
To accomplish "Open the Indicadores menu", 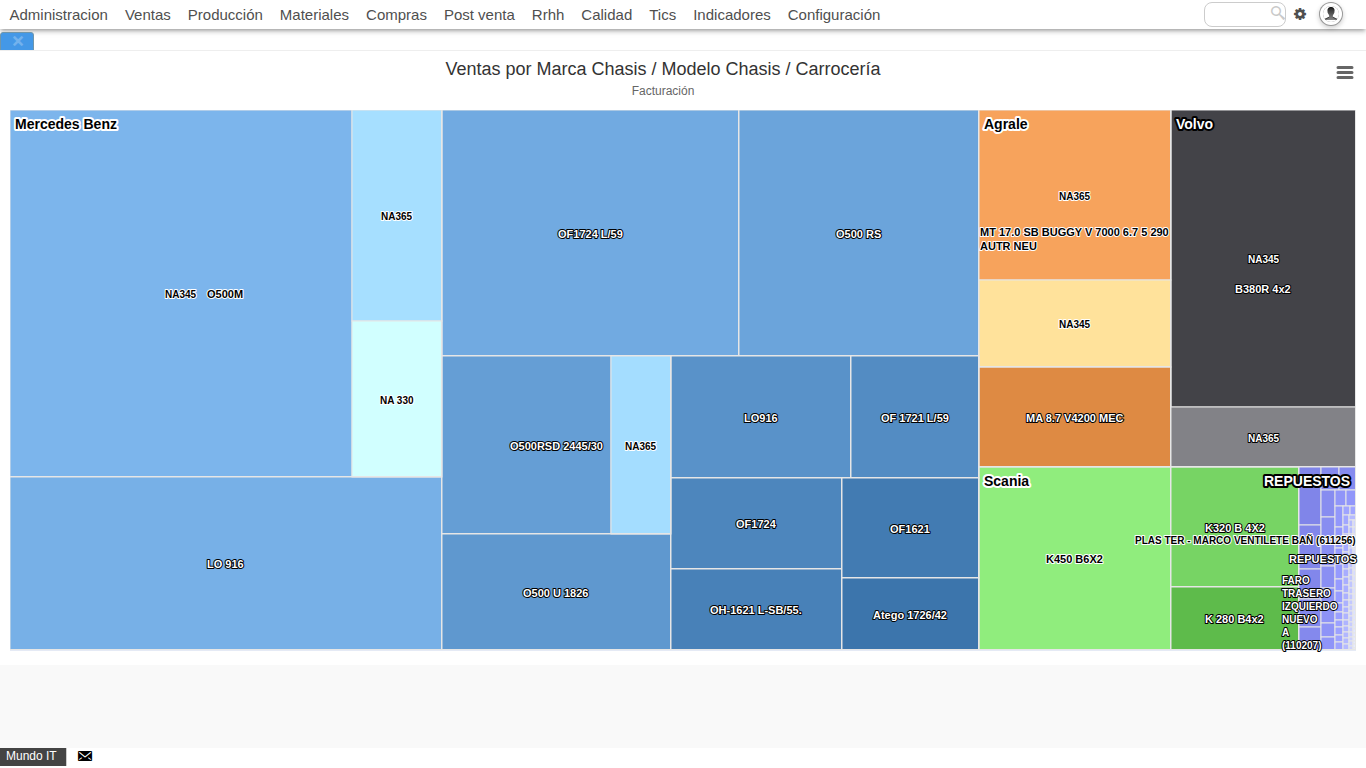I will (731, 15).
